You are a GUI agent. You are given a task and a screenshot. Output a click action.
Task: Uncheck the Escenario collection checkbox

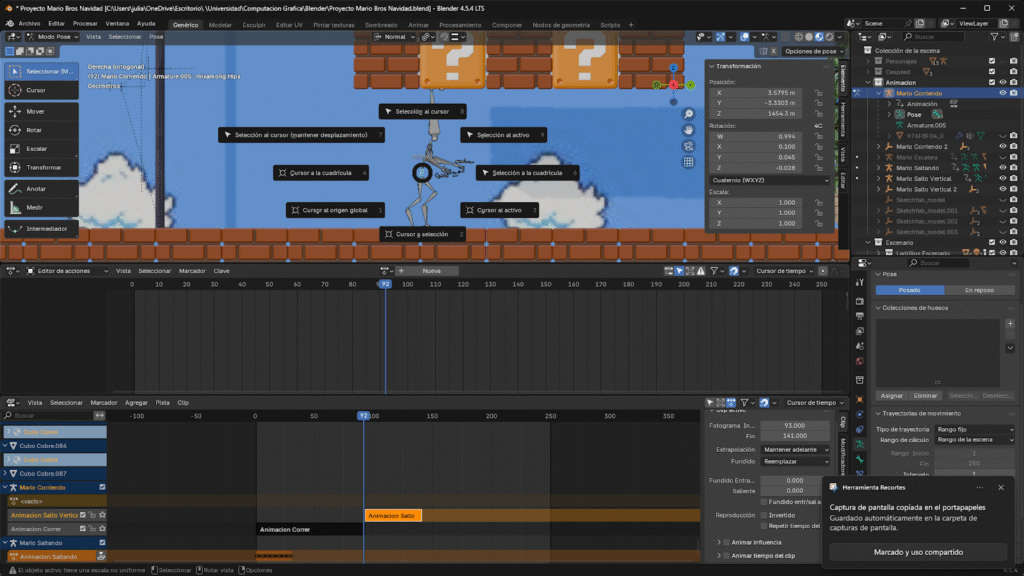coord(992,242)
